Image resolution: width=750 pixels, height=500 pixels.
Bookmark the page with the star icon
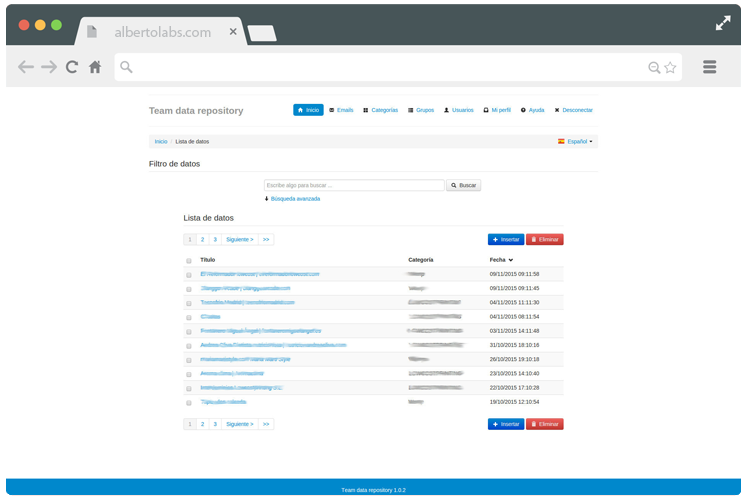tap(670, 67)
